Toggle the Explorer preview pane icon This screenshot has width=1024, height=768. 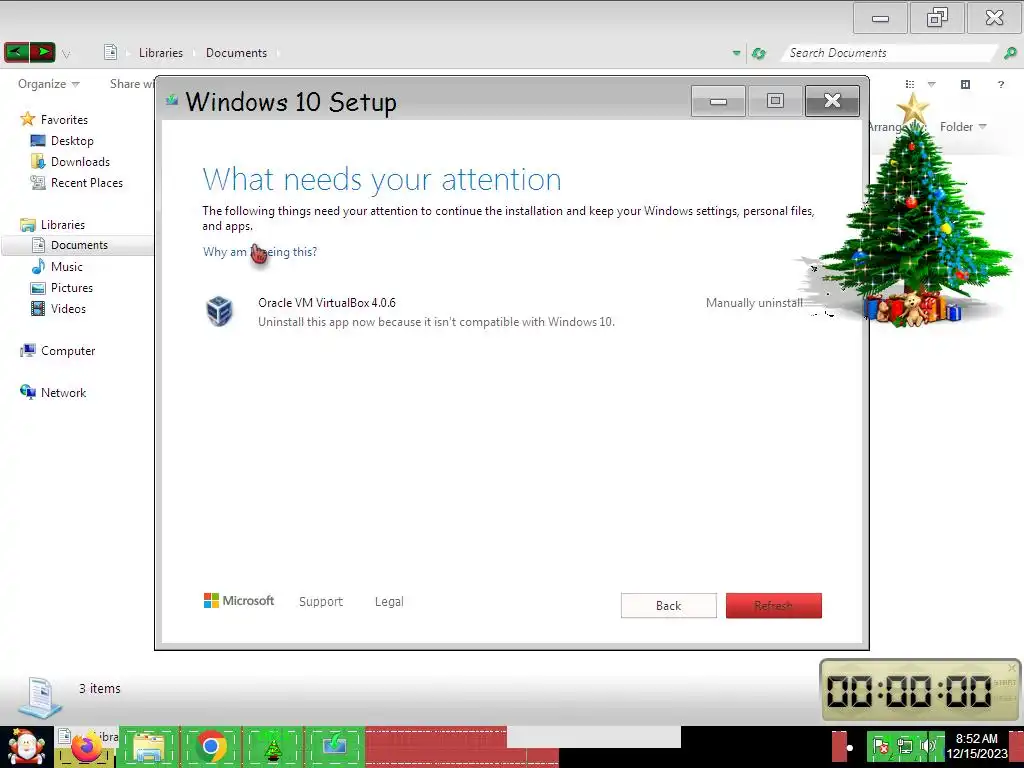point(965,84)
